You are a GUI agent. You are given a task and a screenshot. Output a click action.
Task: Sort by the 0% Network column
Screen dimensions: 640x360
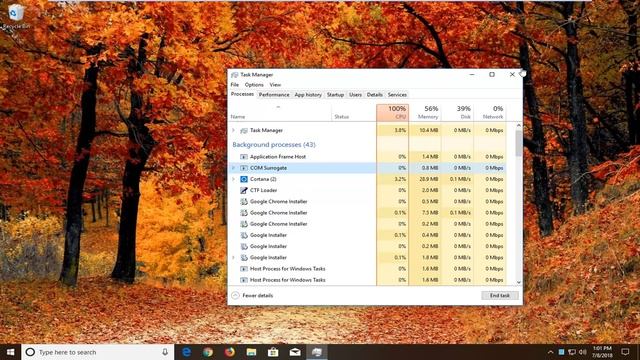click(x=490, y=113)
